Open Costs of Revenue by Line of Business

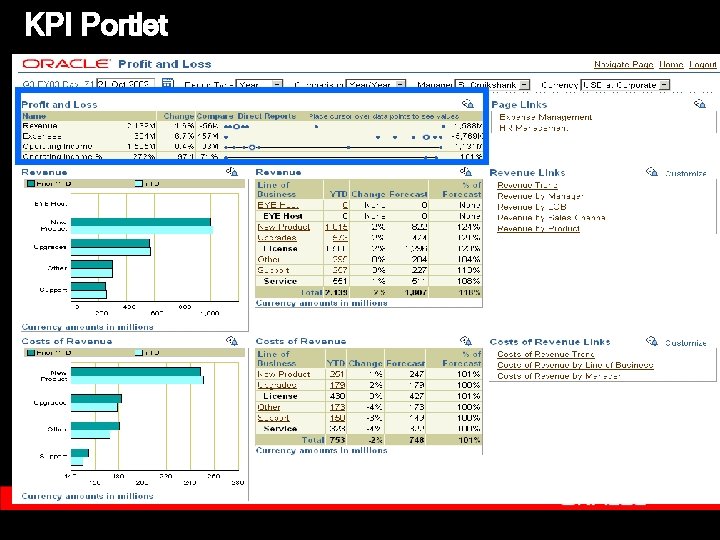(575, 365)
